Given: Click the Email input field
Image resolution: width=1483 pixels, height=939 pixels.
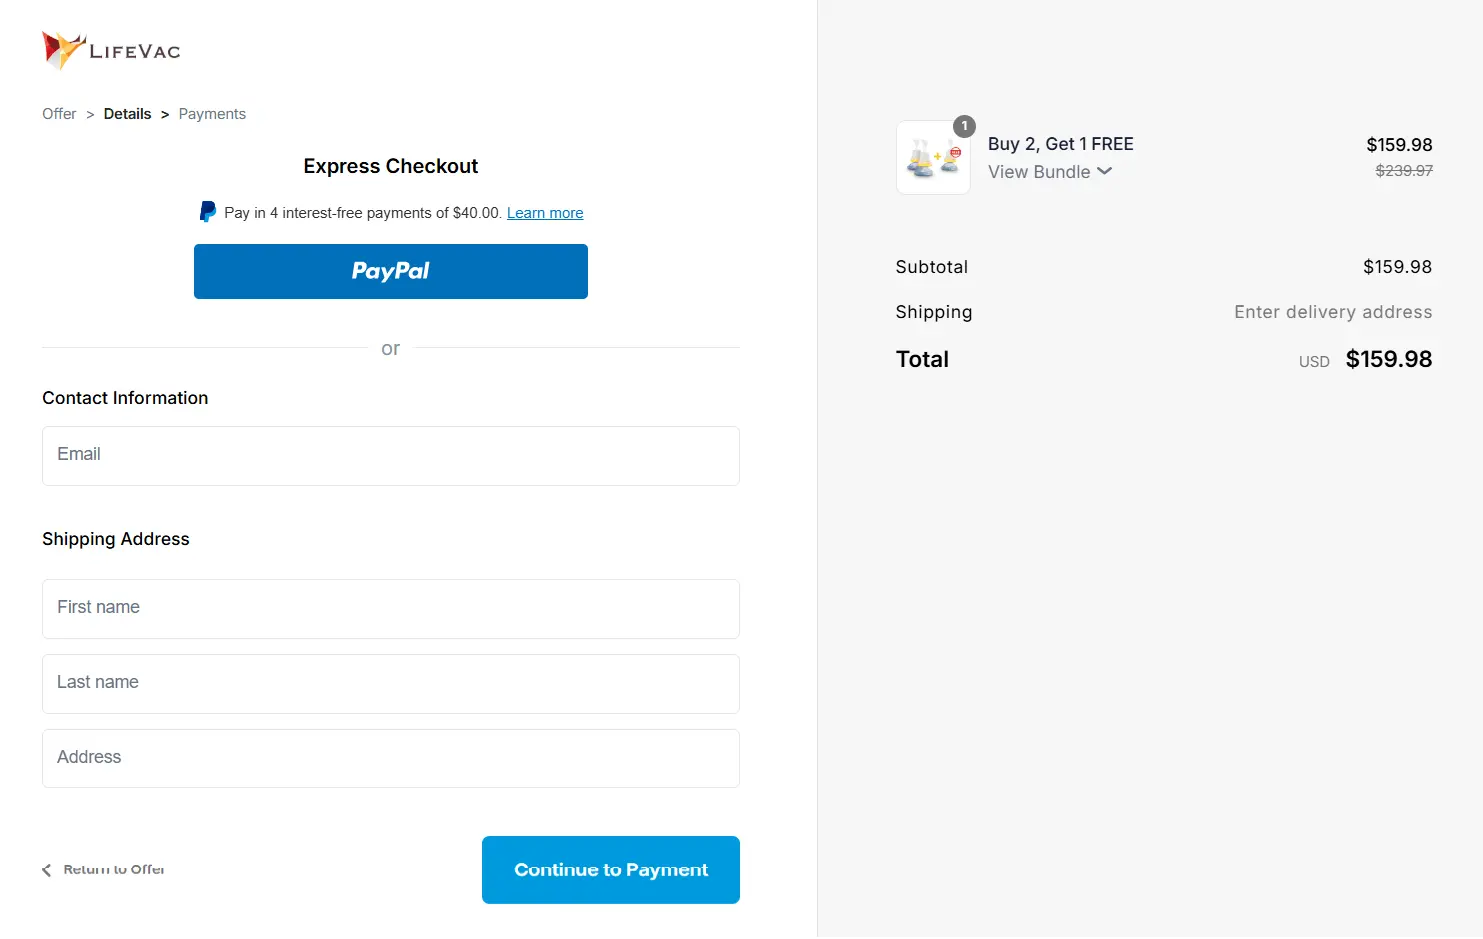Looking at the screenshot, I should 390,455.
